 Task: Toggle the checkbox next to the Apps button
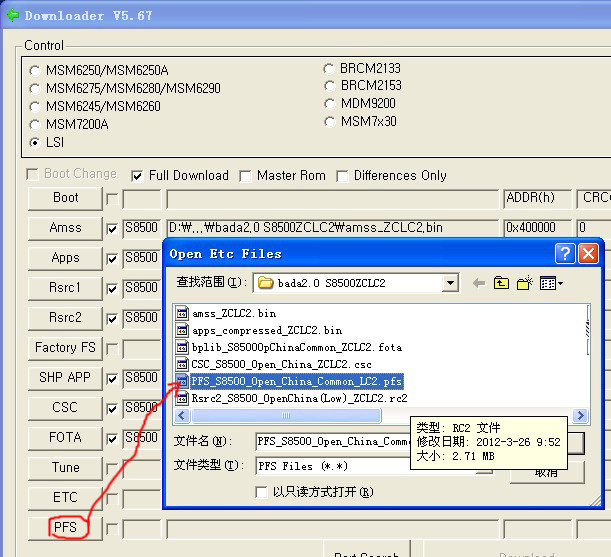[x=112, y=259]
